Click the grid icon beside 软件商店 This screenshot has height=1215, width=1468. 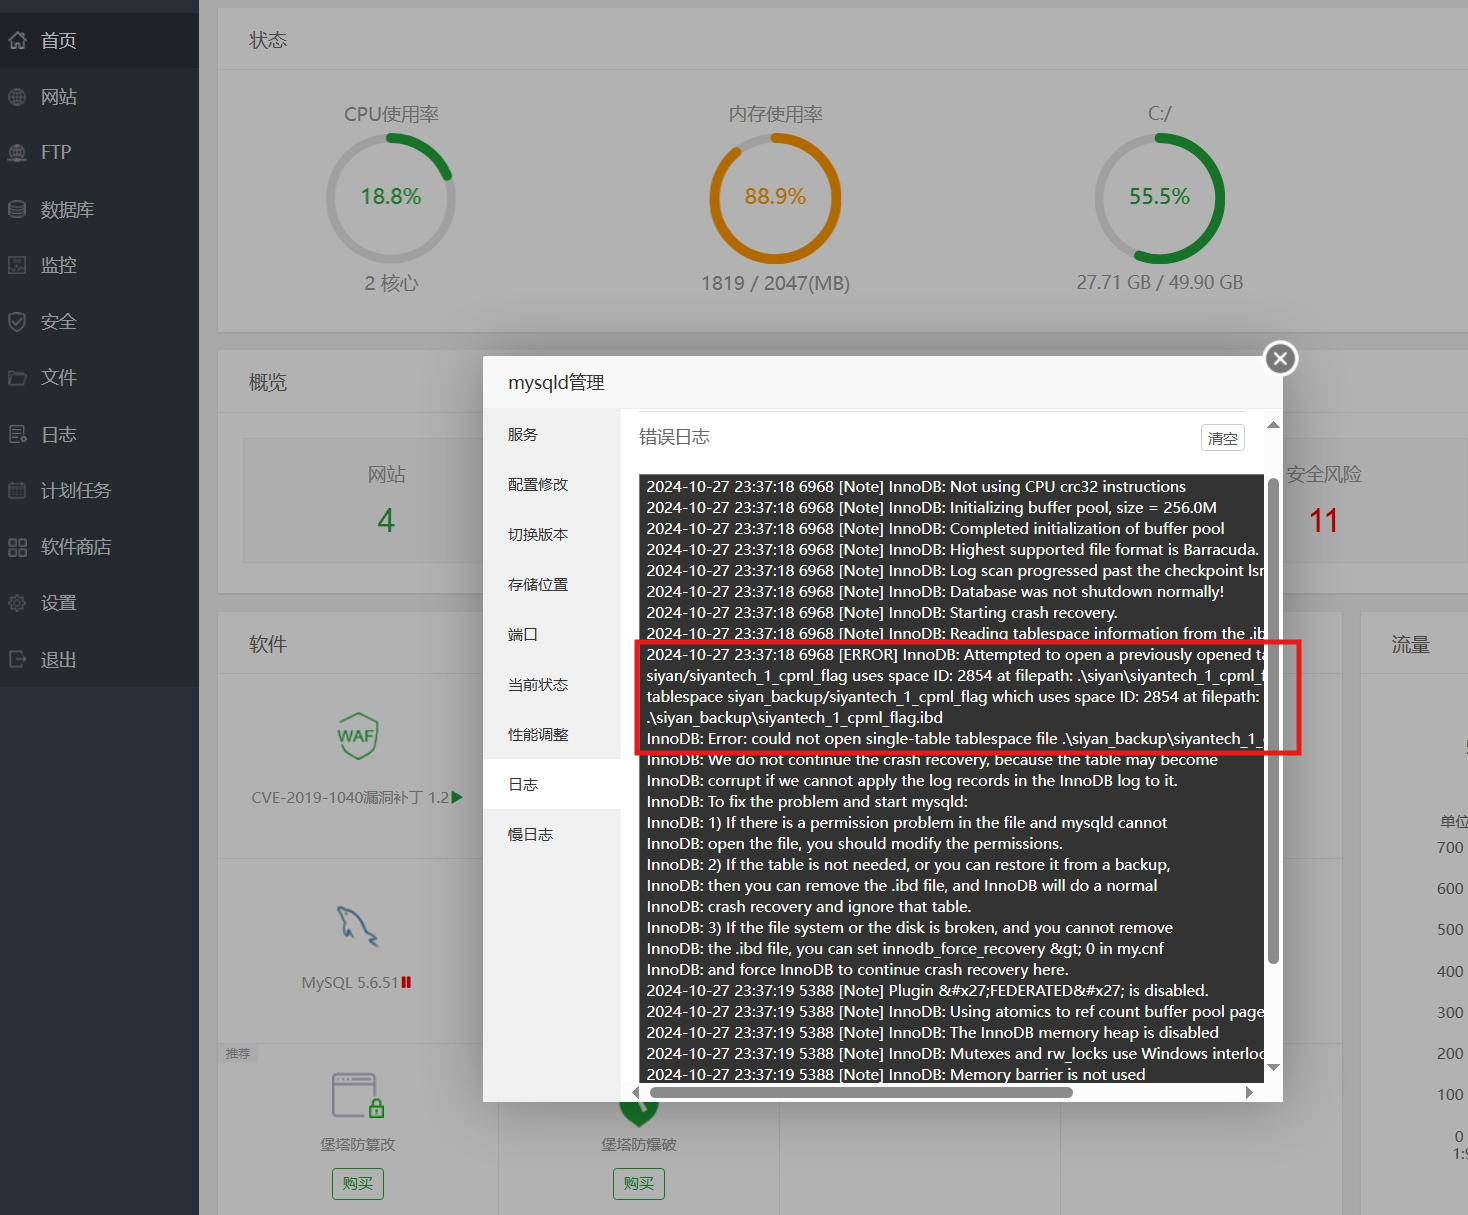17,547
